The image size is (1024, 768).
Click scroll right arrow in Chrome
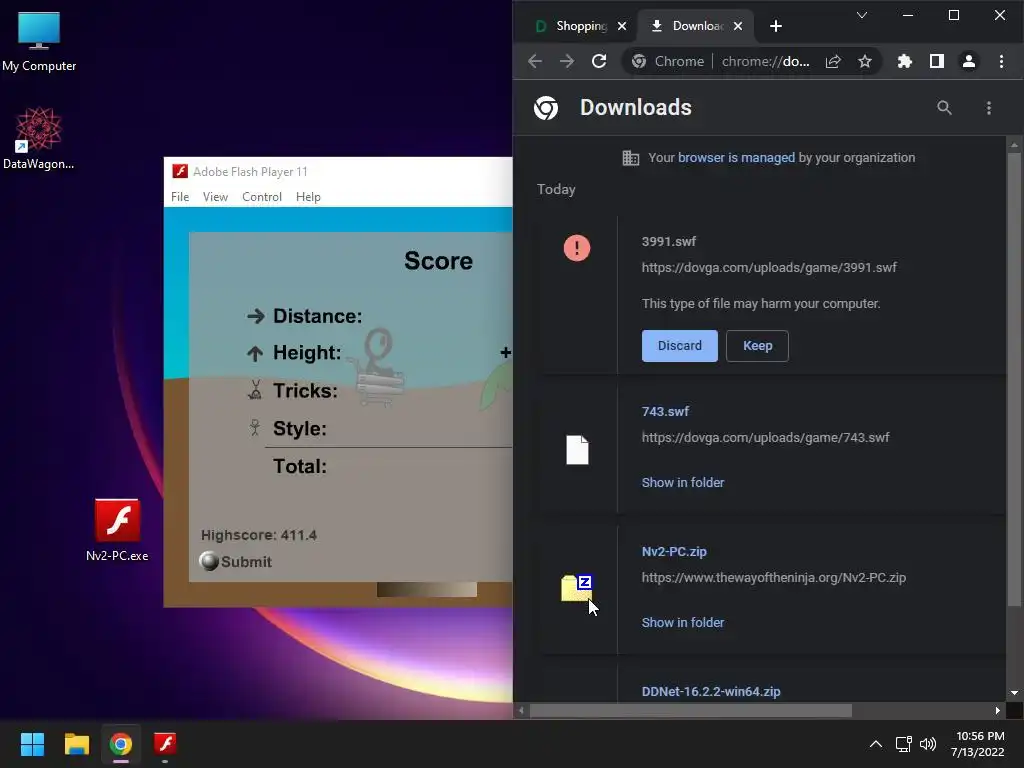(x=997, y=711)
